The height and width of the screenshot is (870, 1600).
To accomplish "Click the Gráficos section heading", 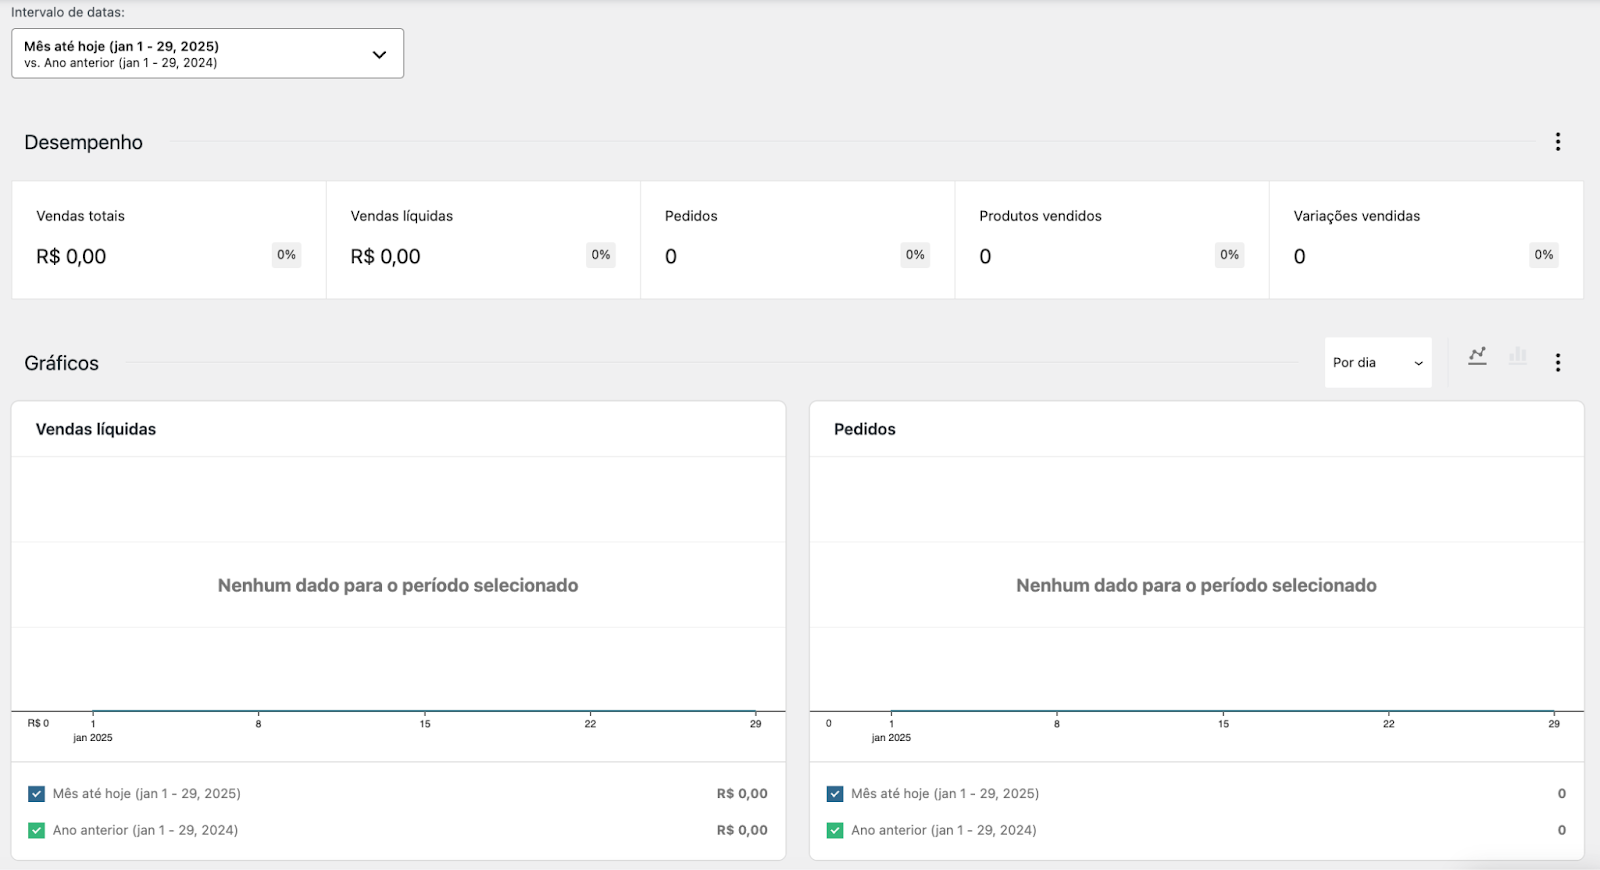I will [x=61, y=363].
